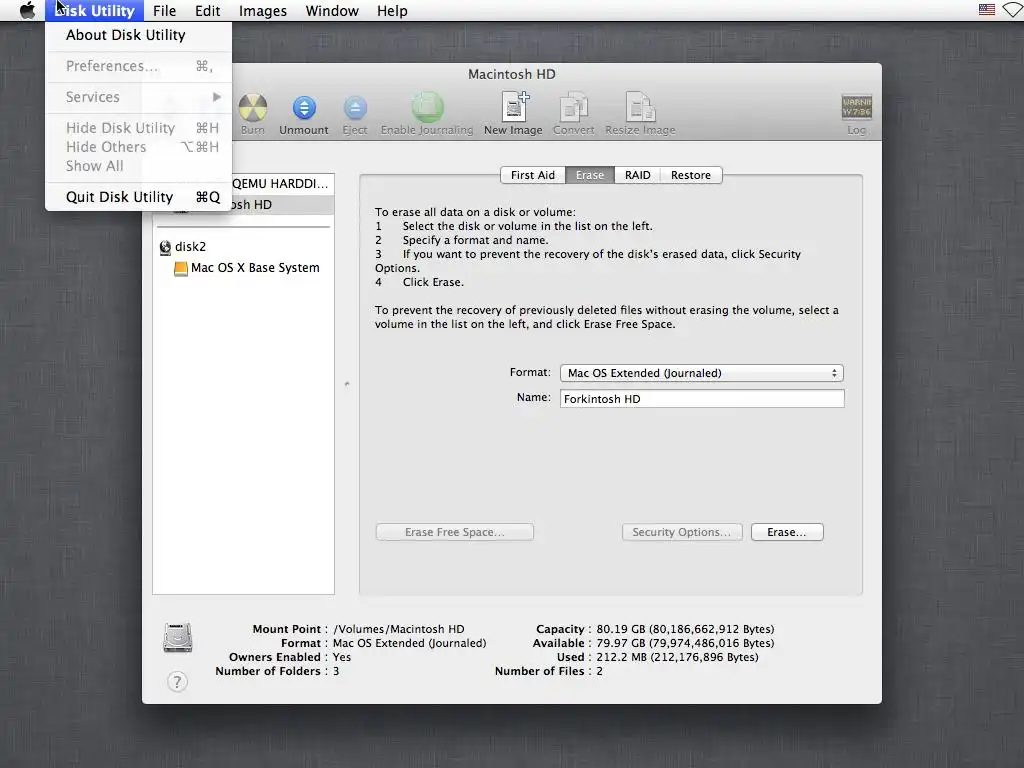Image resolution: width=1024 pixels, height=768 pixels.
Task: Click the /Volumes/Macintosh HD mount point text
Action: [x=399, y=629]
